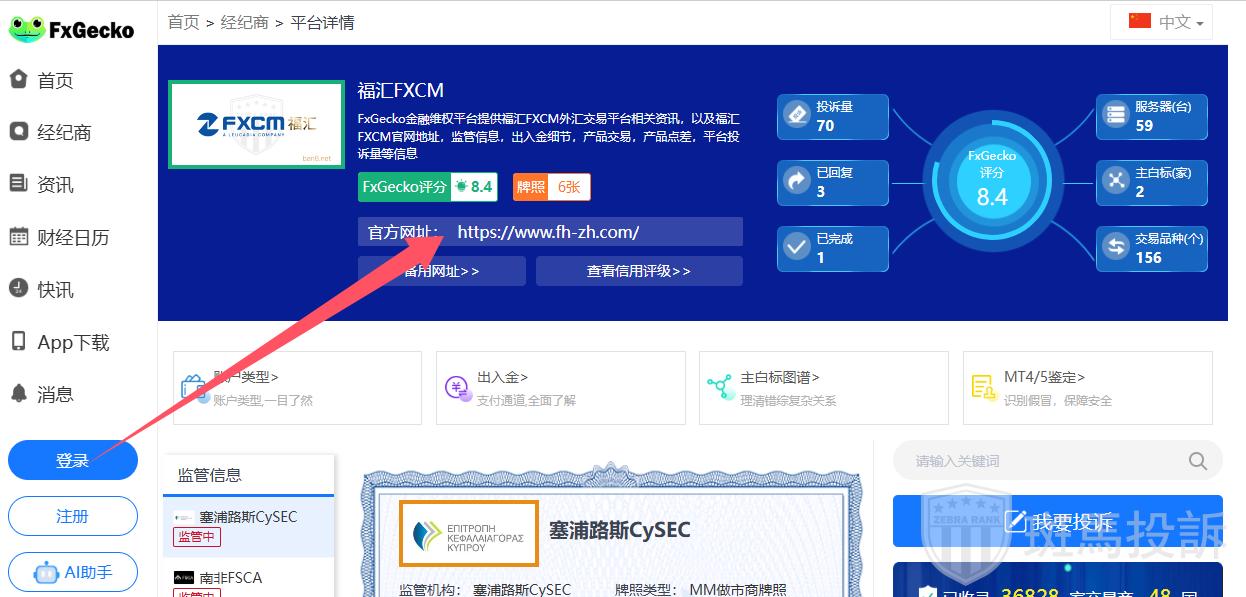Screen dimensions: 1246x597
Task: Open the MT4/5鉴定 verification card
Action: click(x=1087, y=388)
